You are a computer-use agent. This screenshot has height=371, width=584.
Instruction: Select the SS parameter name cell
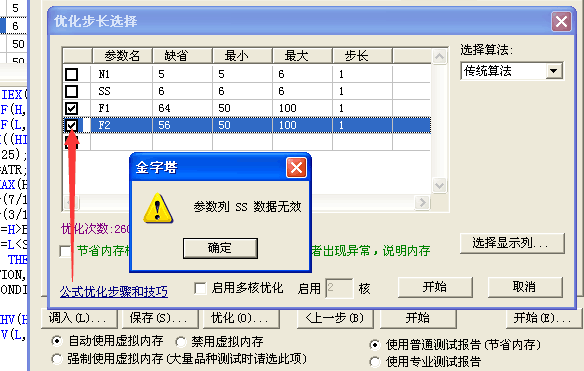122,91
